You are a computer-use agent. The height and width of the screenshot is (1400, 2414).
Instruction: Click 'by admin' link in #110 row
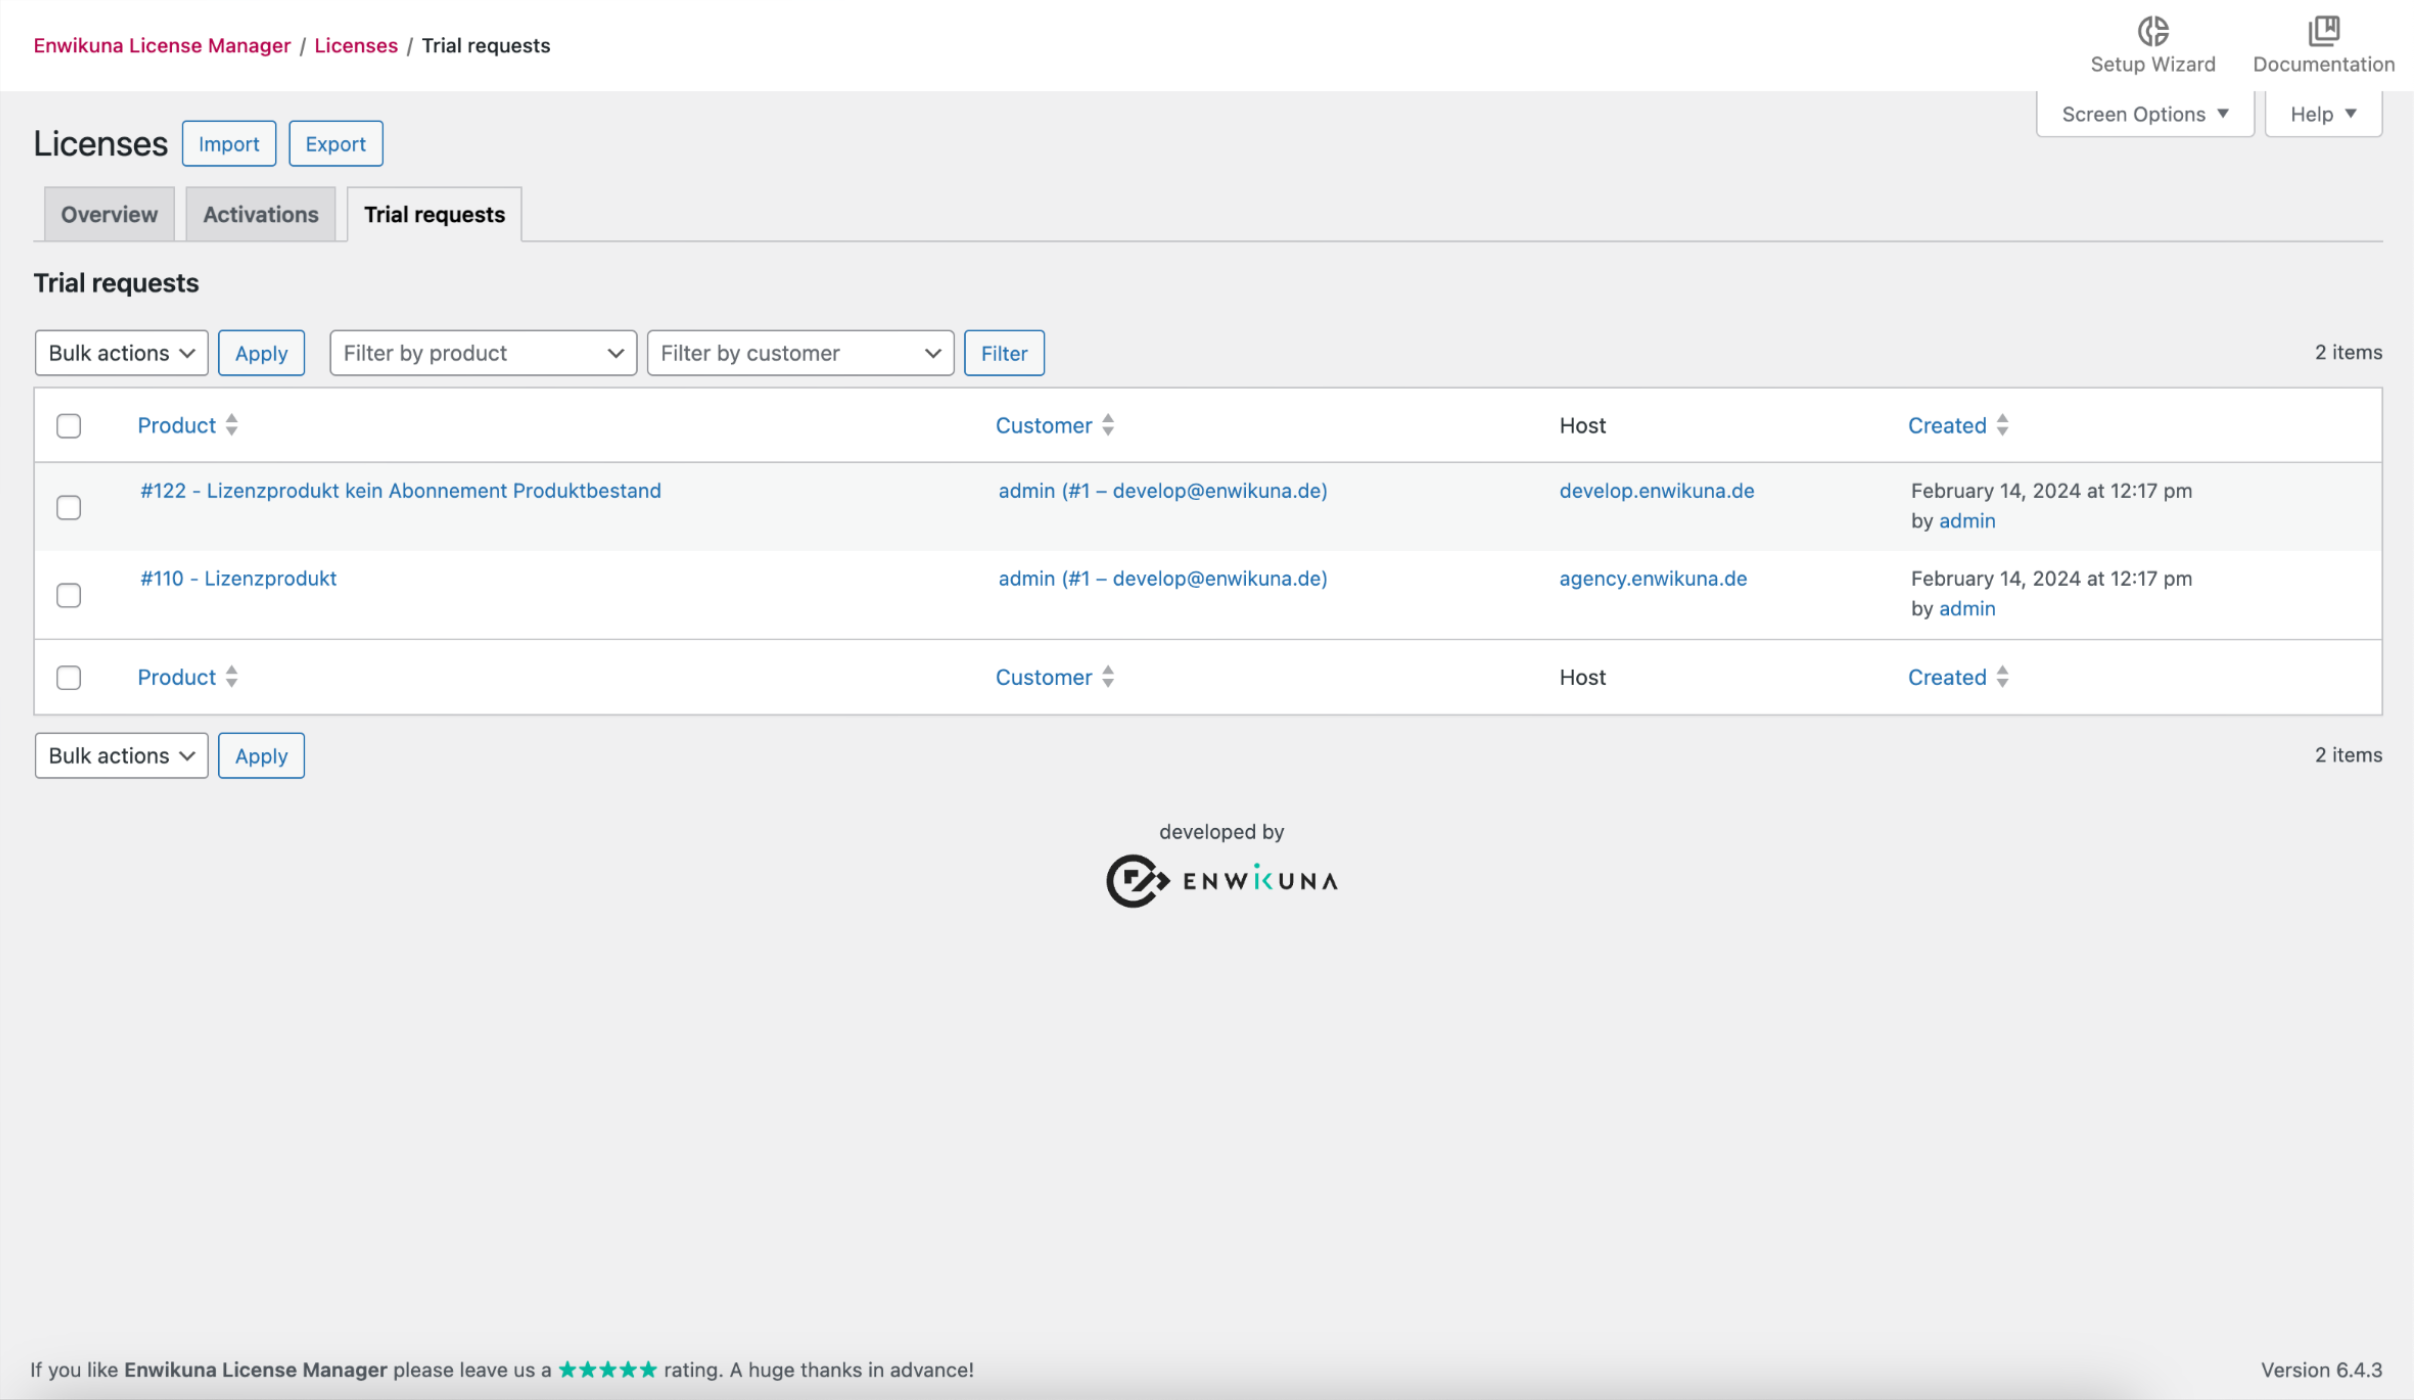click(1966, 609)
